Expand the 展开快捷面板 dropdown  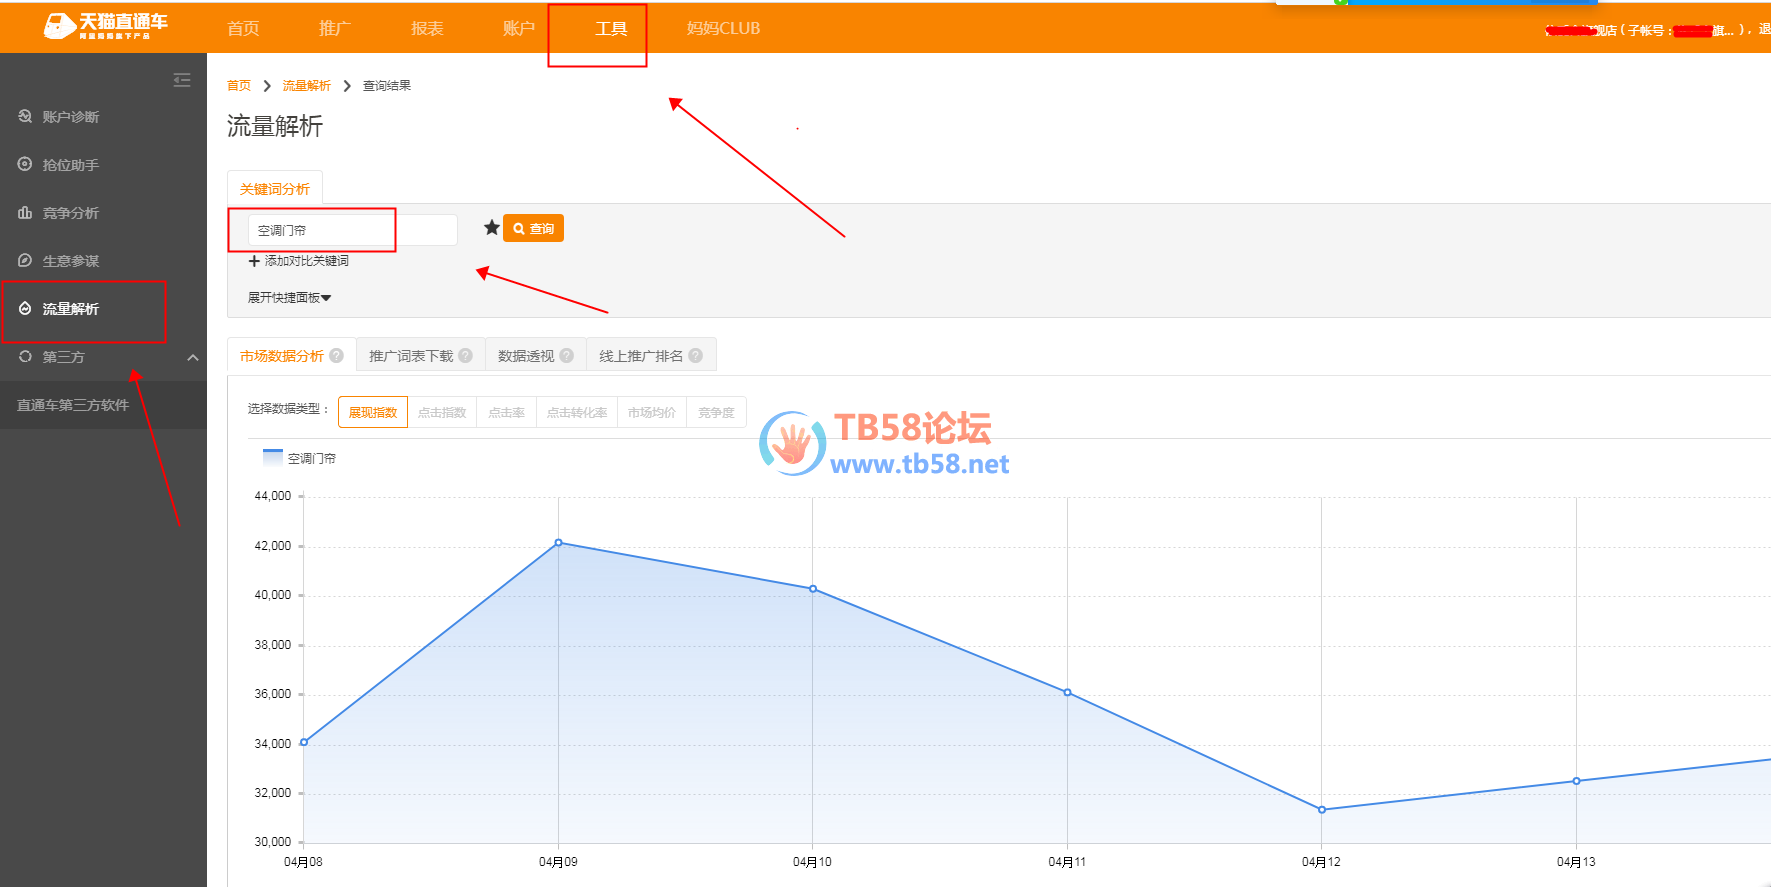tap(289, 298)
